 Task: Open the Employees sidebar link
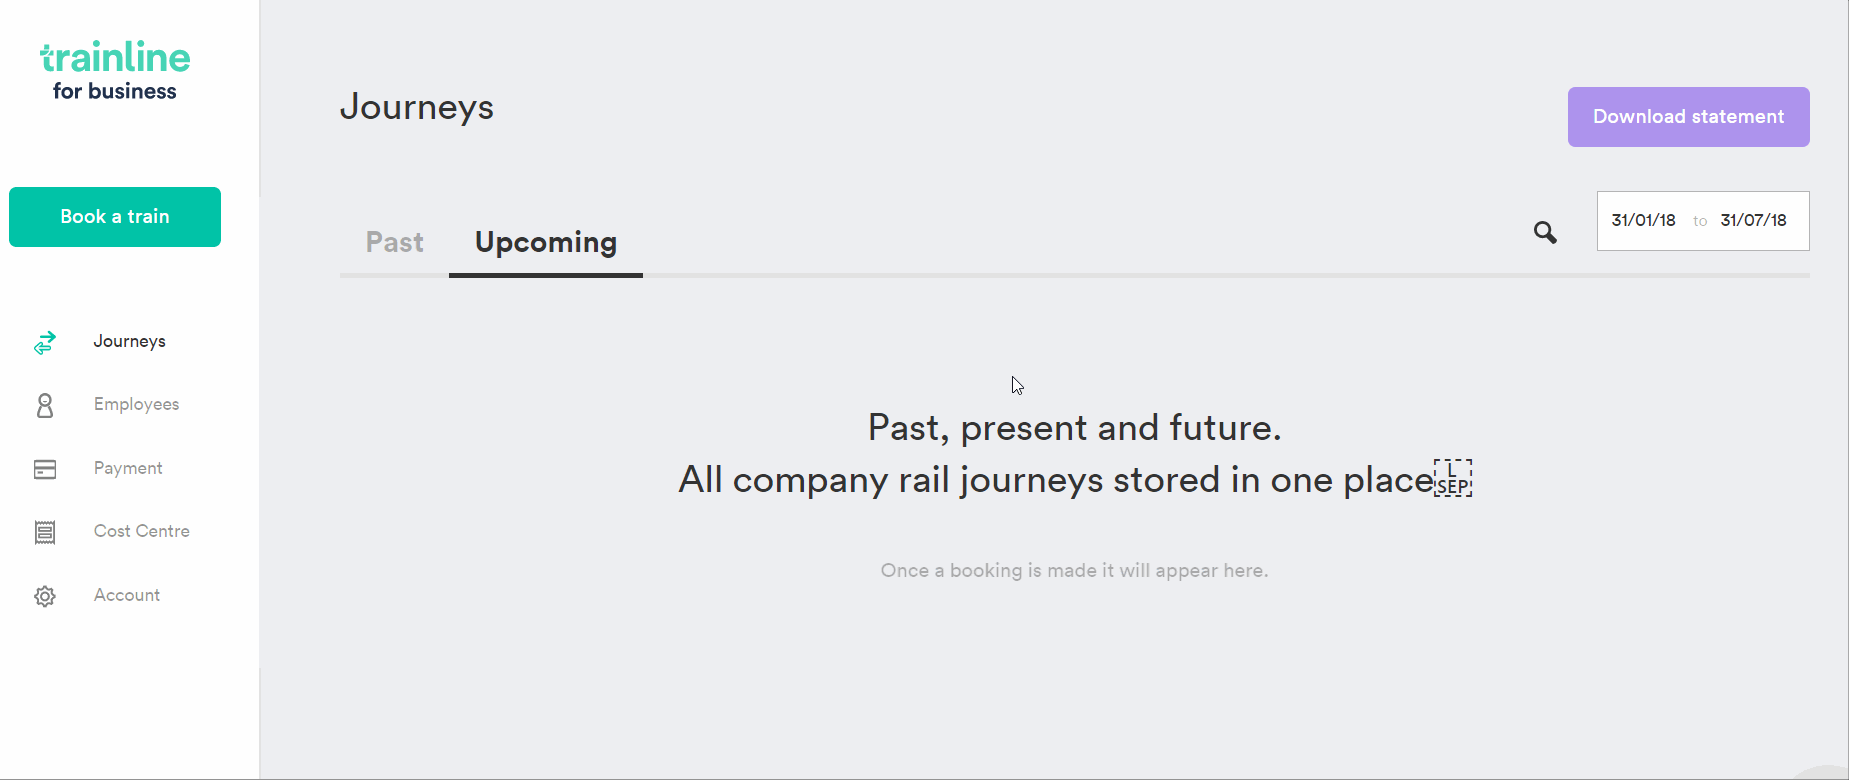click(x=137, y=405)
